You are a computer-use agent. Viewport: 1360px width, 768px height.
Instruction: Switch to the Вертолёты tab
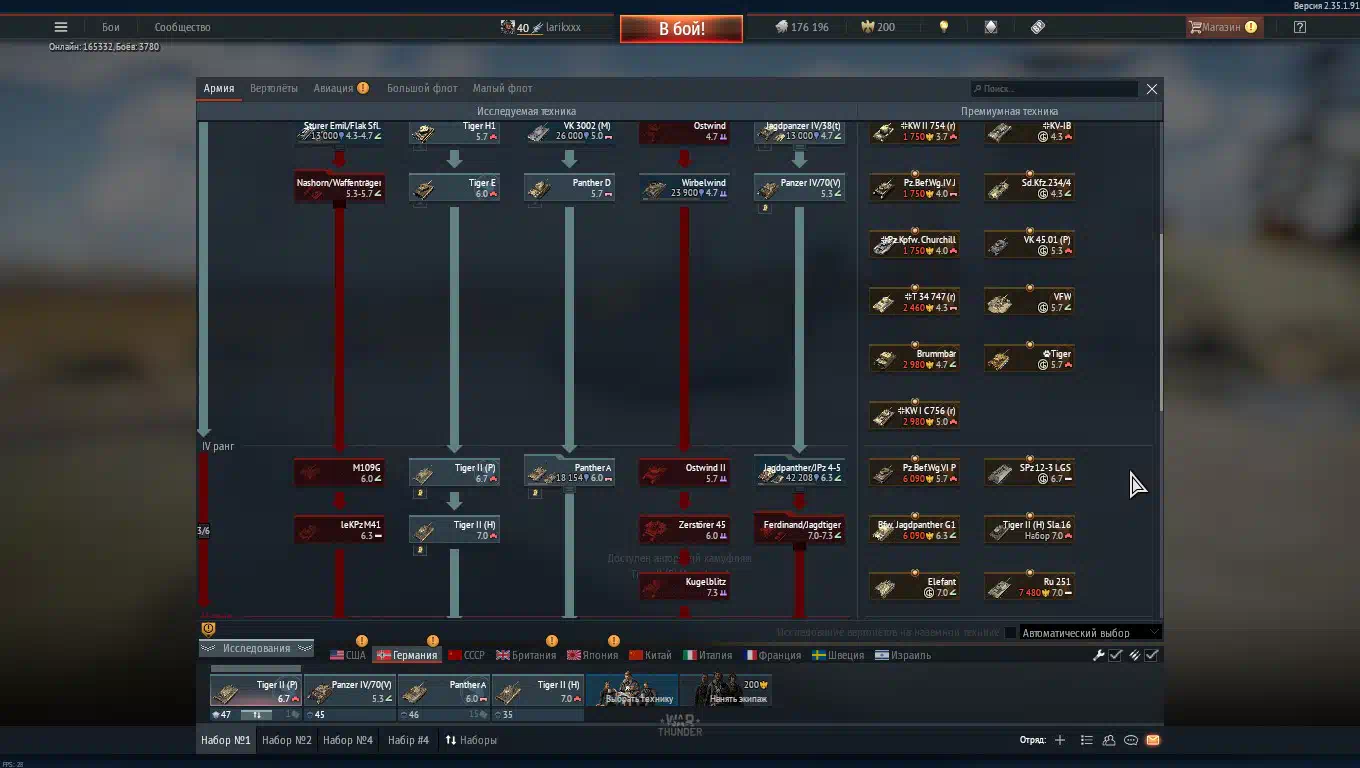coord(274,88)
